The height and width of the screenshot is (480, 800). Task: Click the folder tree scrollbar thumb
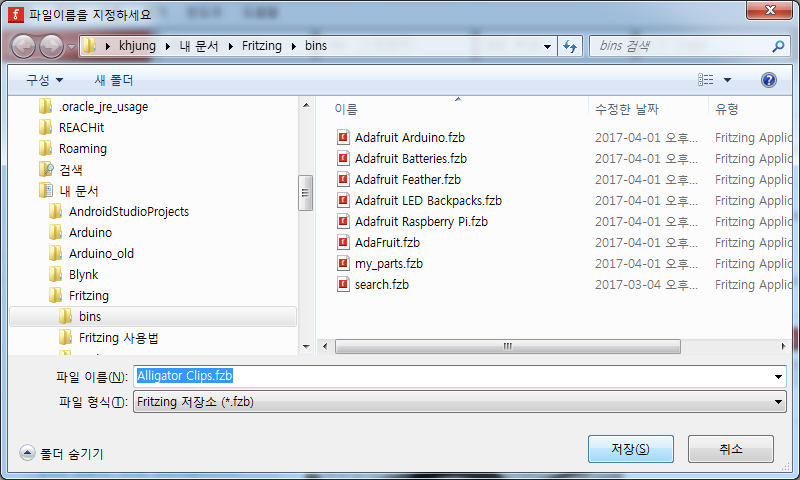coord(306,193)
